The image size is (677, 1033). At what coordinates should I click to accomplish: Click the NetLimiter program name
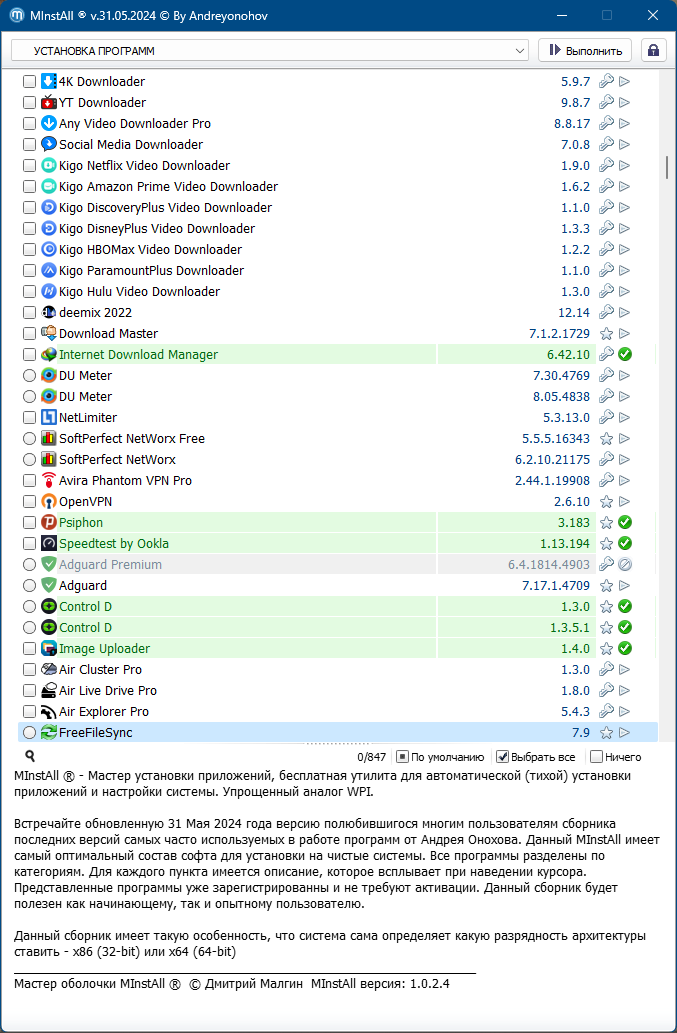pos(88,418)
